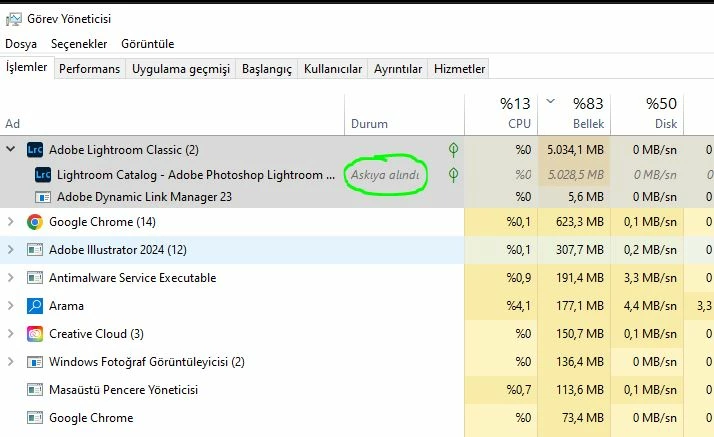Screen dimensions: 714x437
Task: Click the Task Manager icon in title bar
Action: [x=14, y=19]
